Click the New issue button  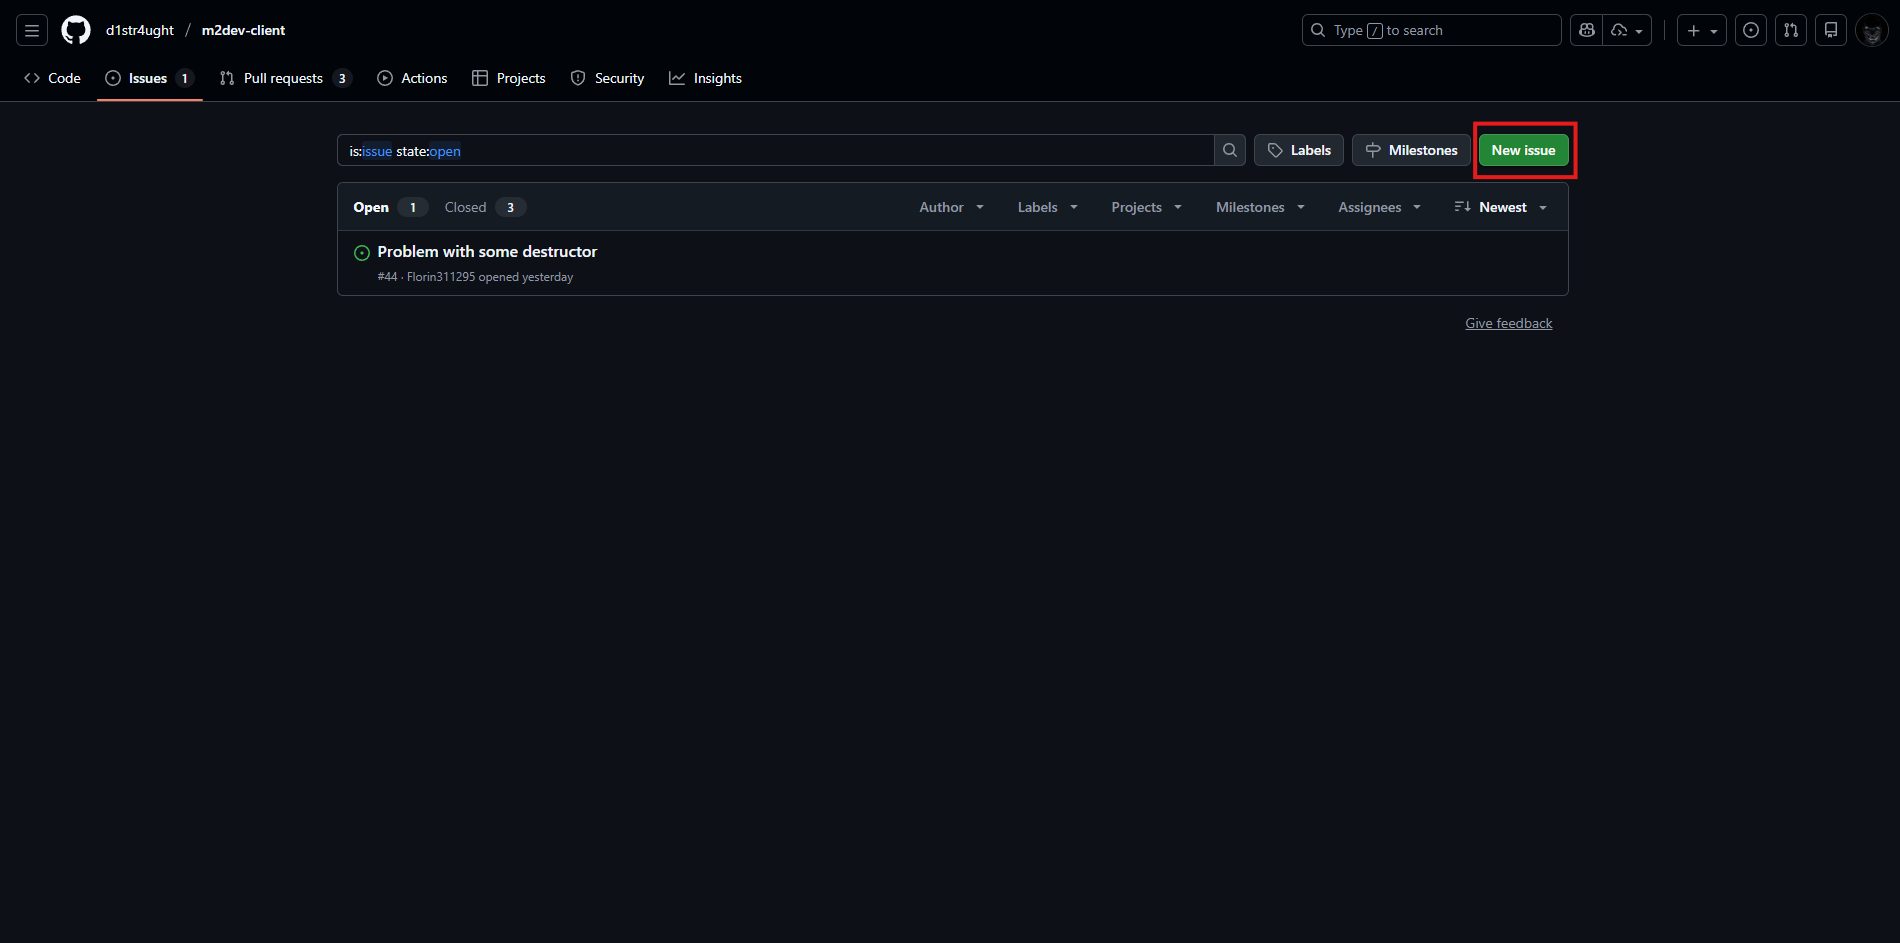[1523, 151]
